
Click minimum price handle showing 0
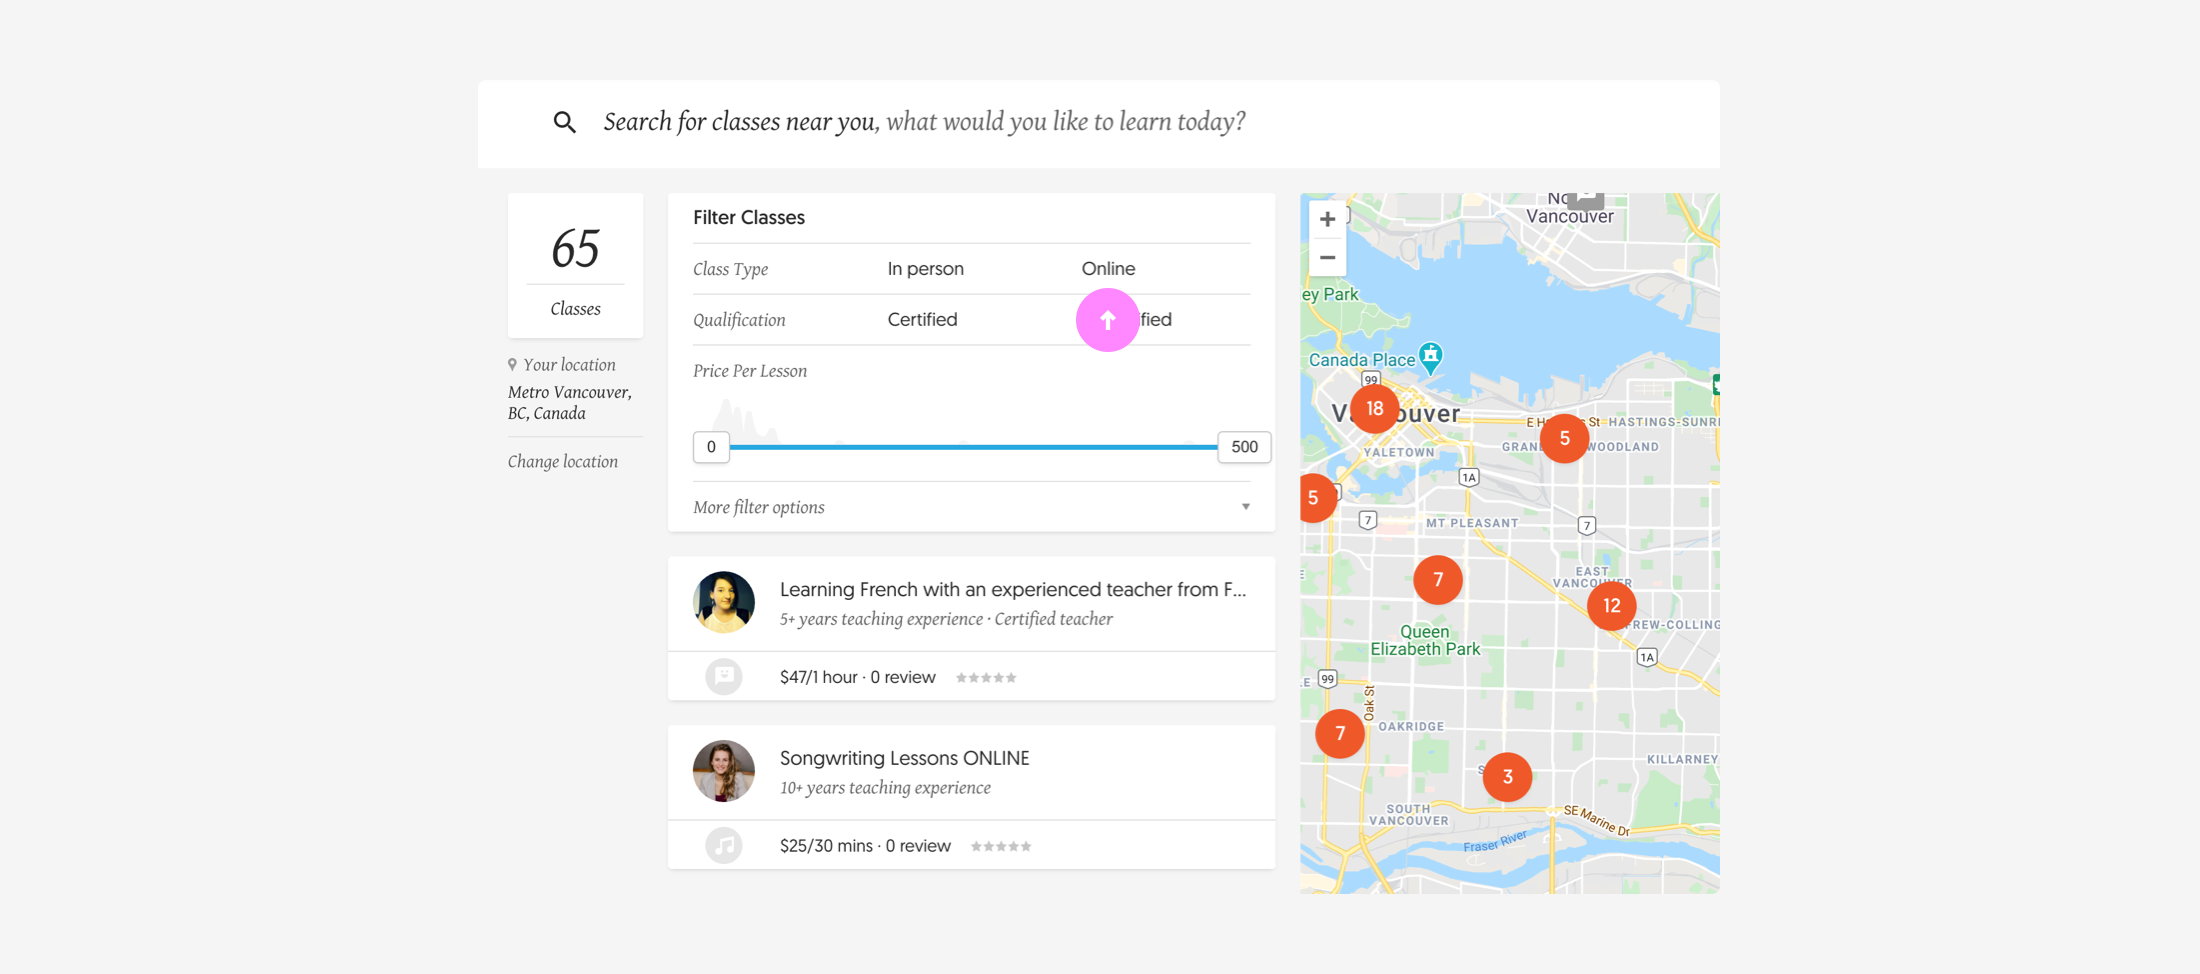point(711,447)
